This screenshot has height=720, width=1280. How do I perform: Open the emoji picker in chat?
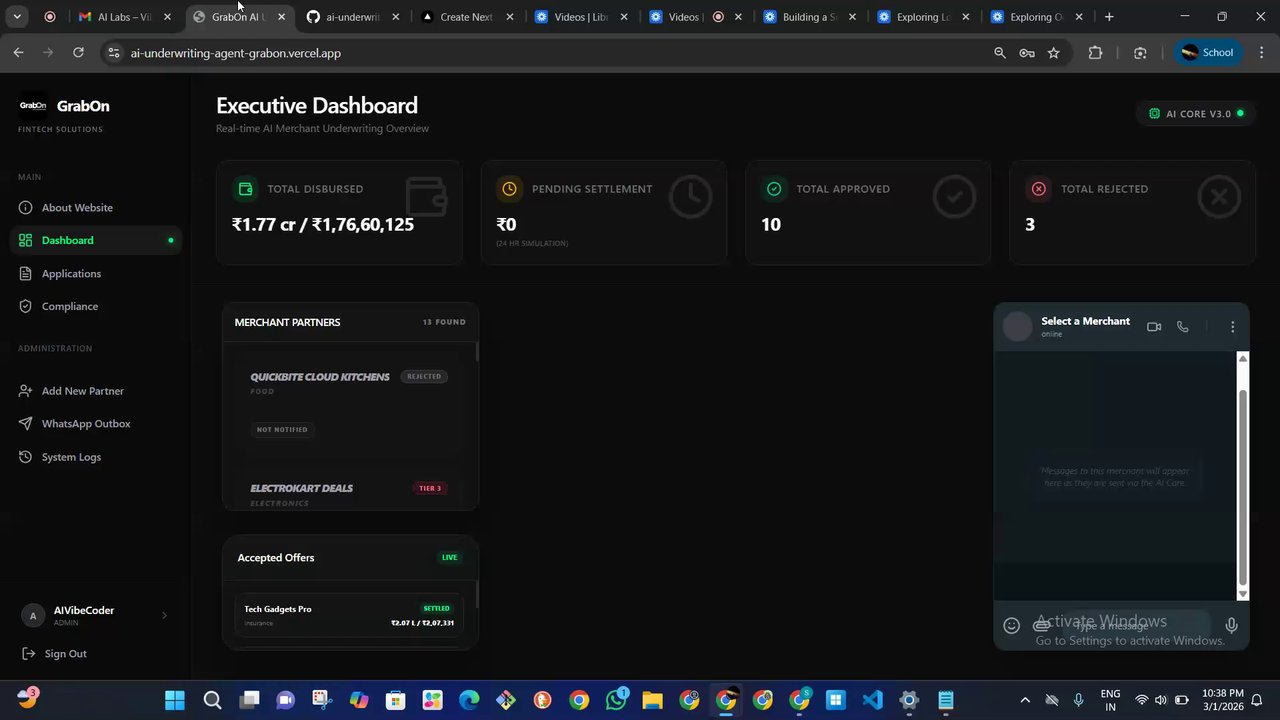point(1011,626)
